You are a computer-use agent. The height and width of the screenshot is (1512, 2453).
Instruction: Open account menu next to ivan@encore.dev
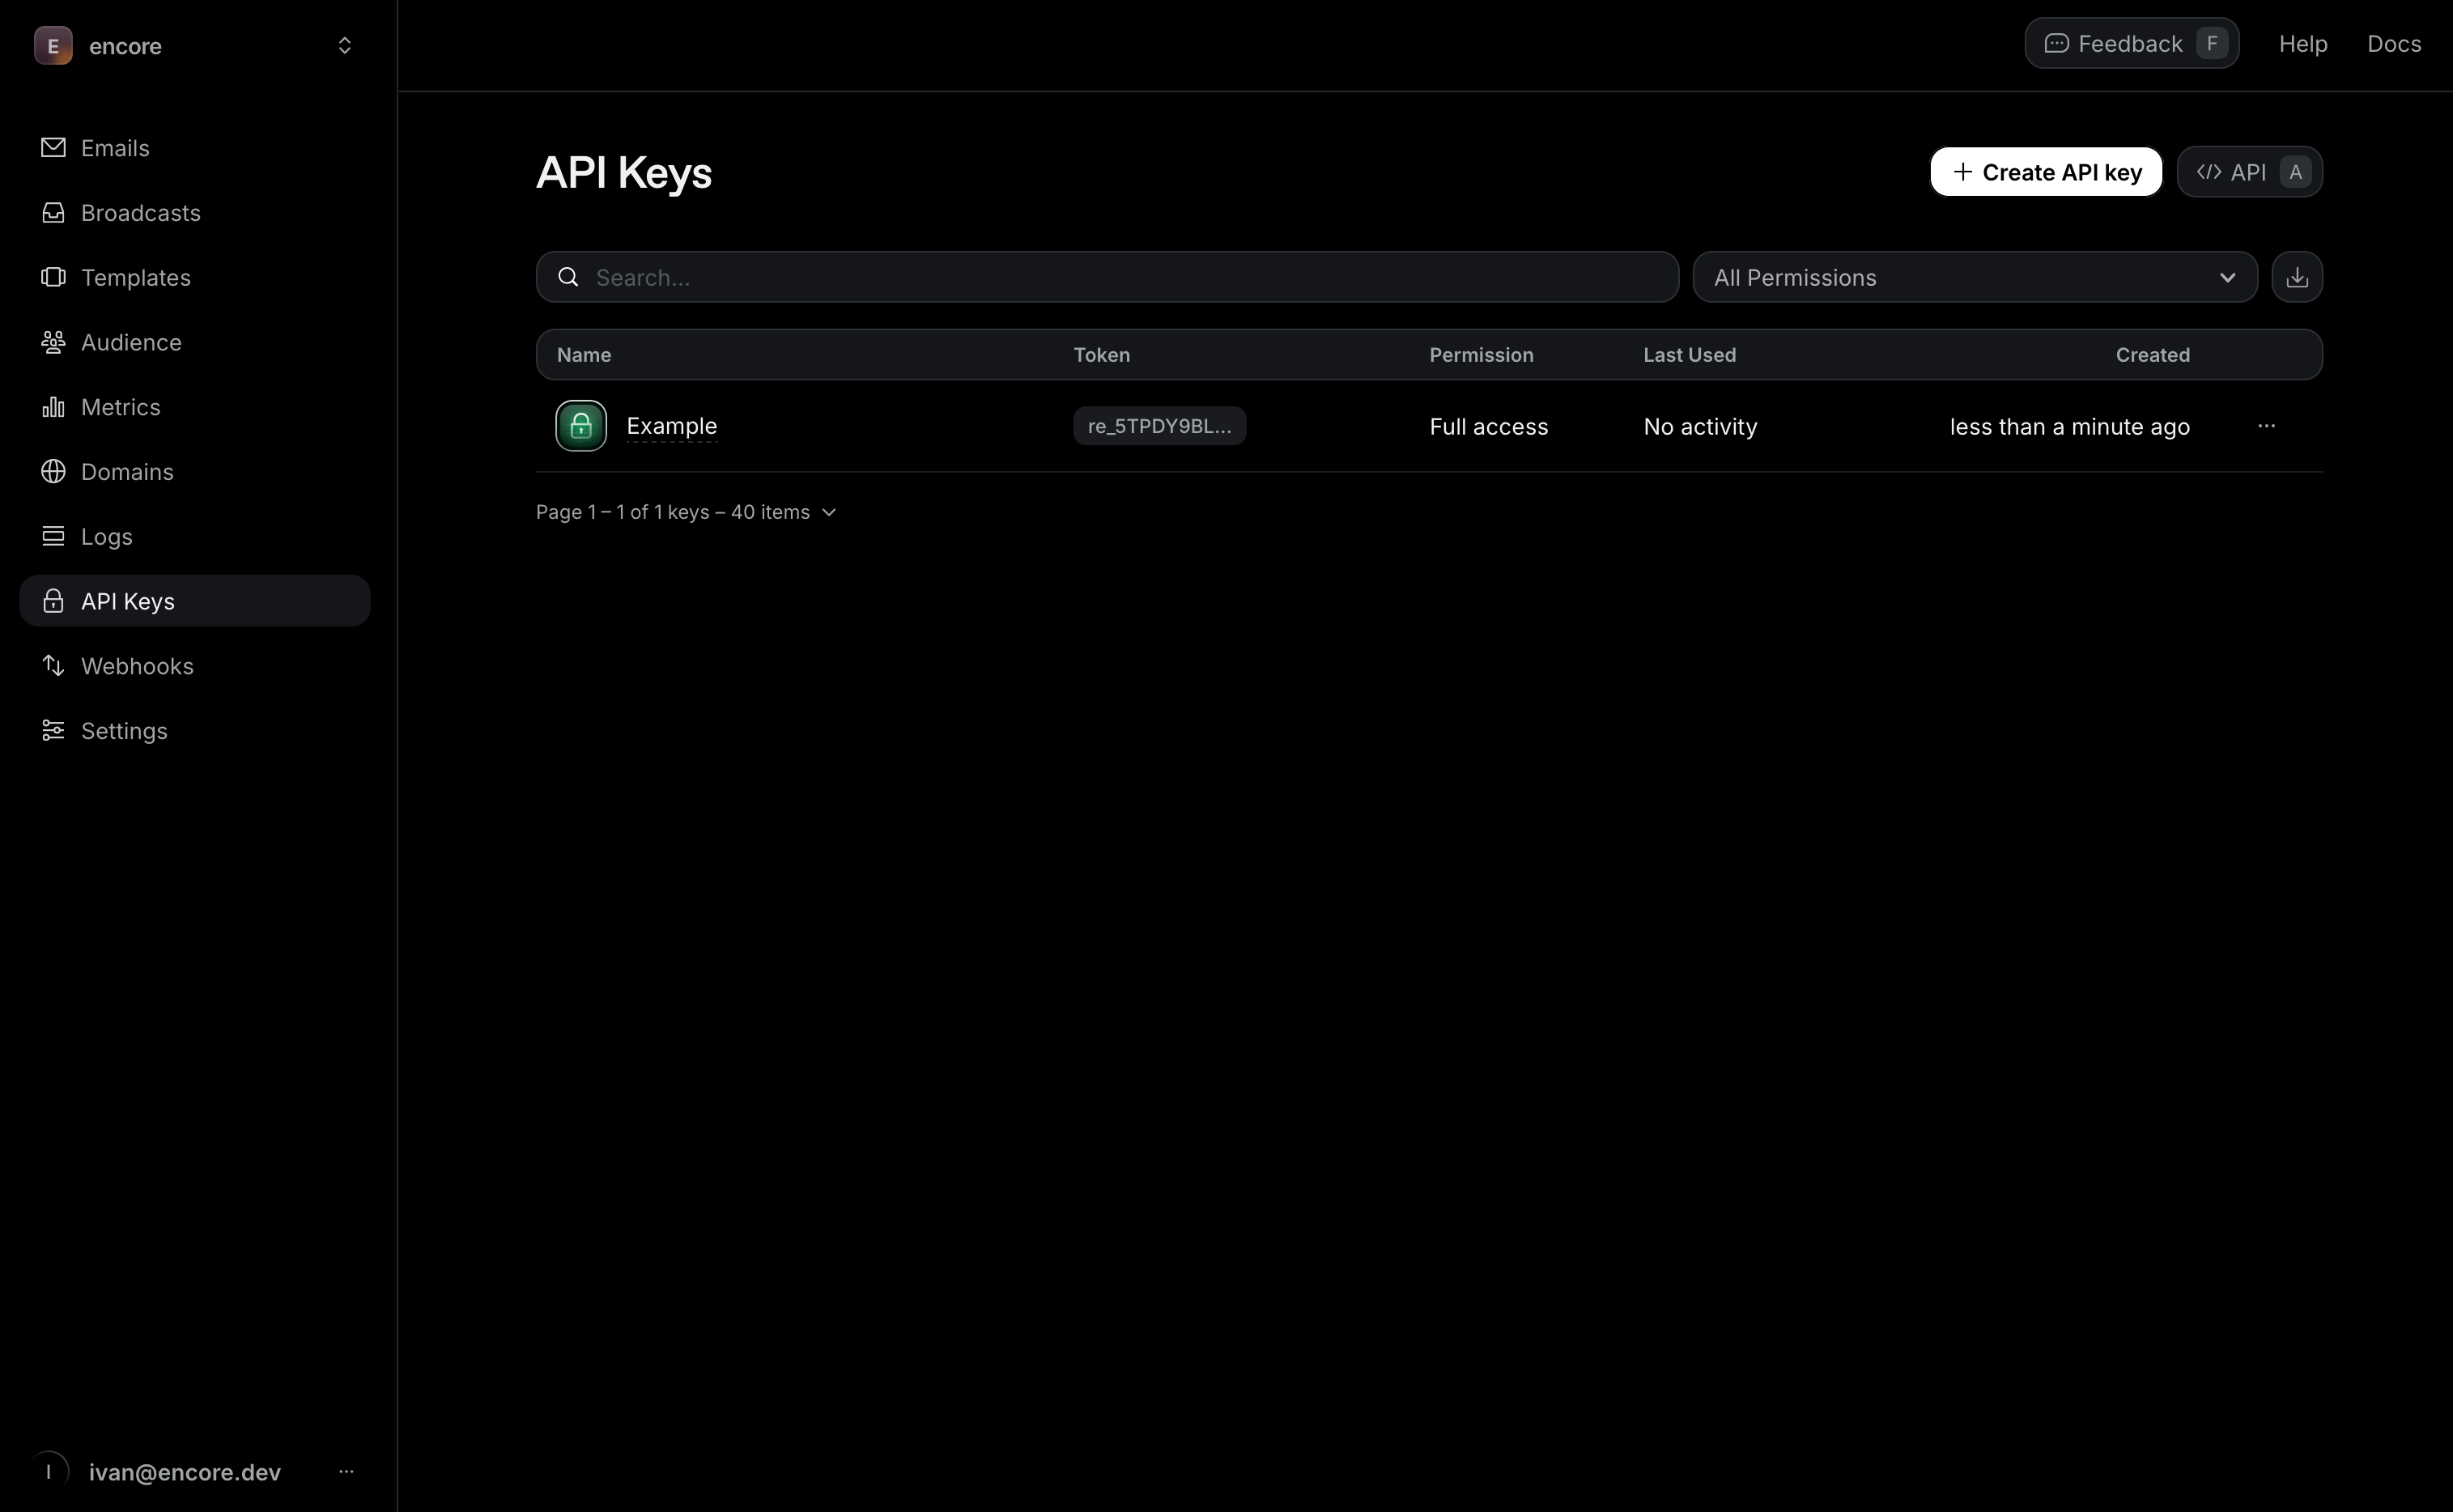[347, 1471]
